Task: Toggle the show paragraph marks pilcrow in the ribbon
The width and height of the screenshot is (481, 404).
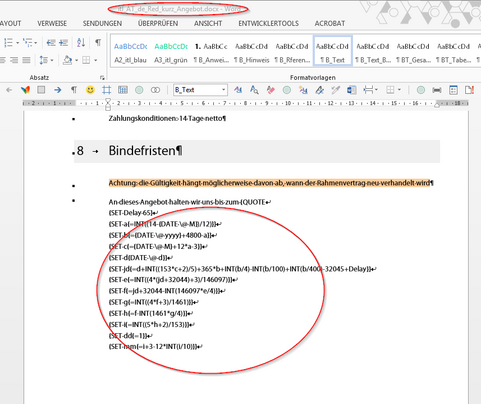Action: (x=98, y=43)
